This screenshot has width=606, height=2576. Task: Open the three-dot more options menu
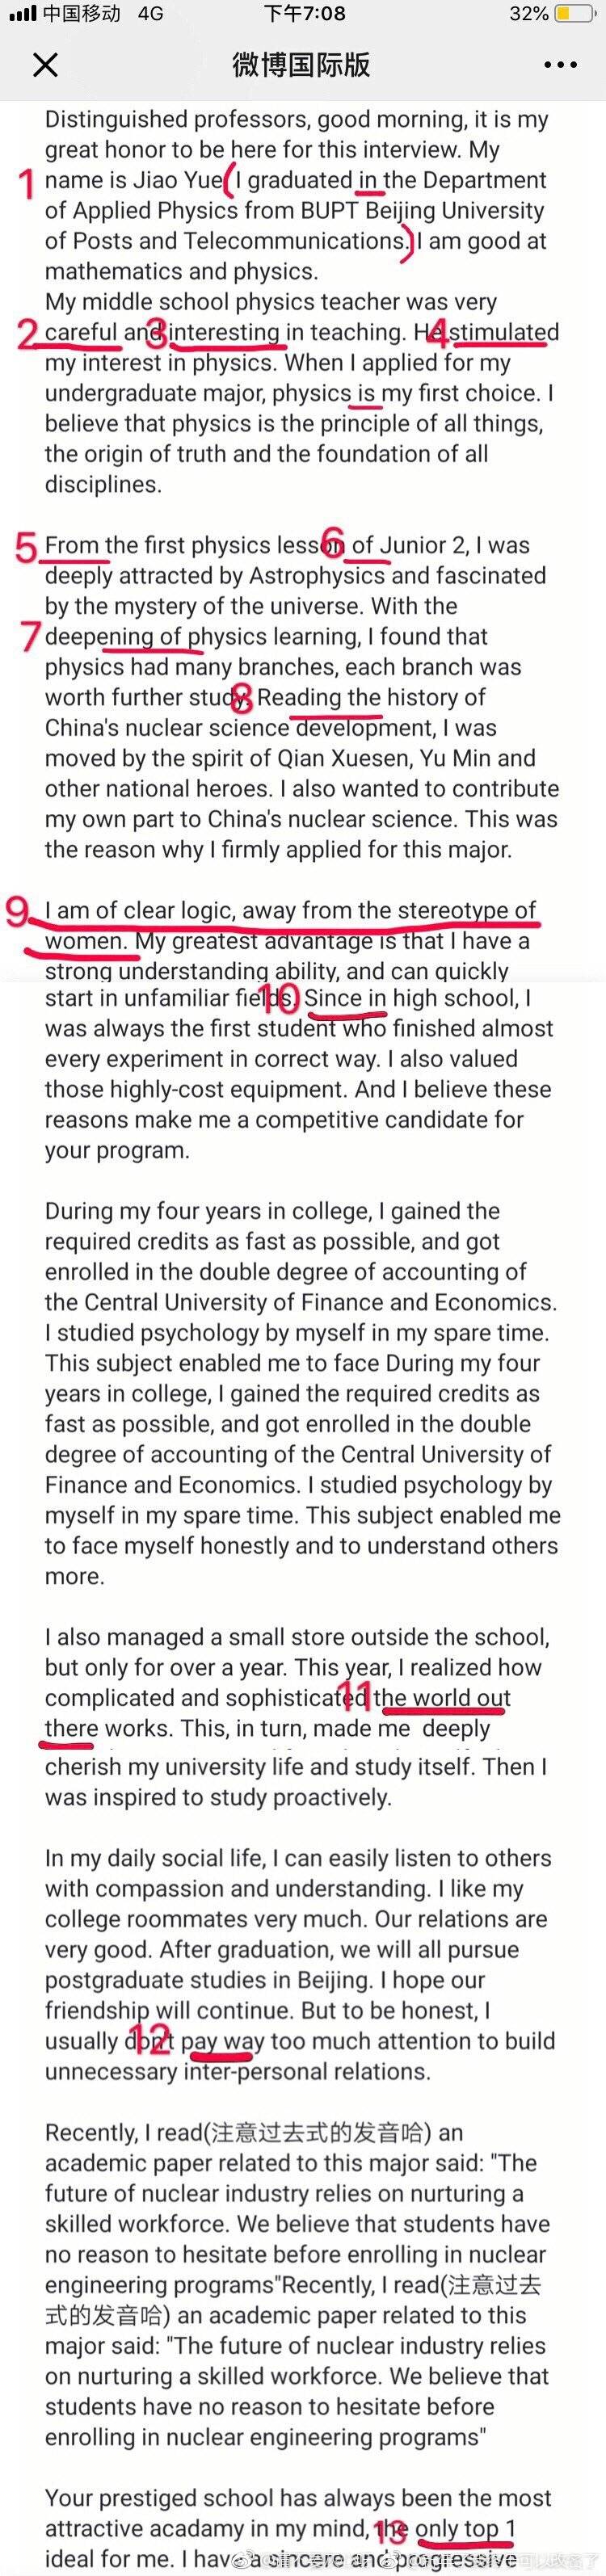coord(561,65)
